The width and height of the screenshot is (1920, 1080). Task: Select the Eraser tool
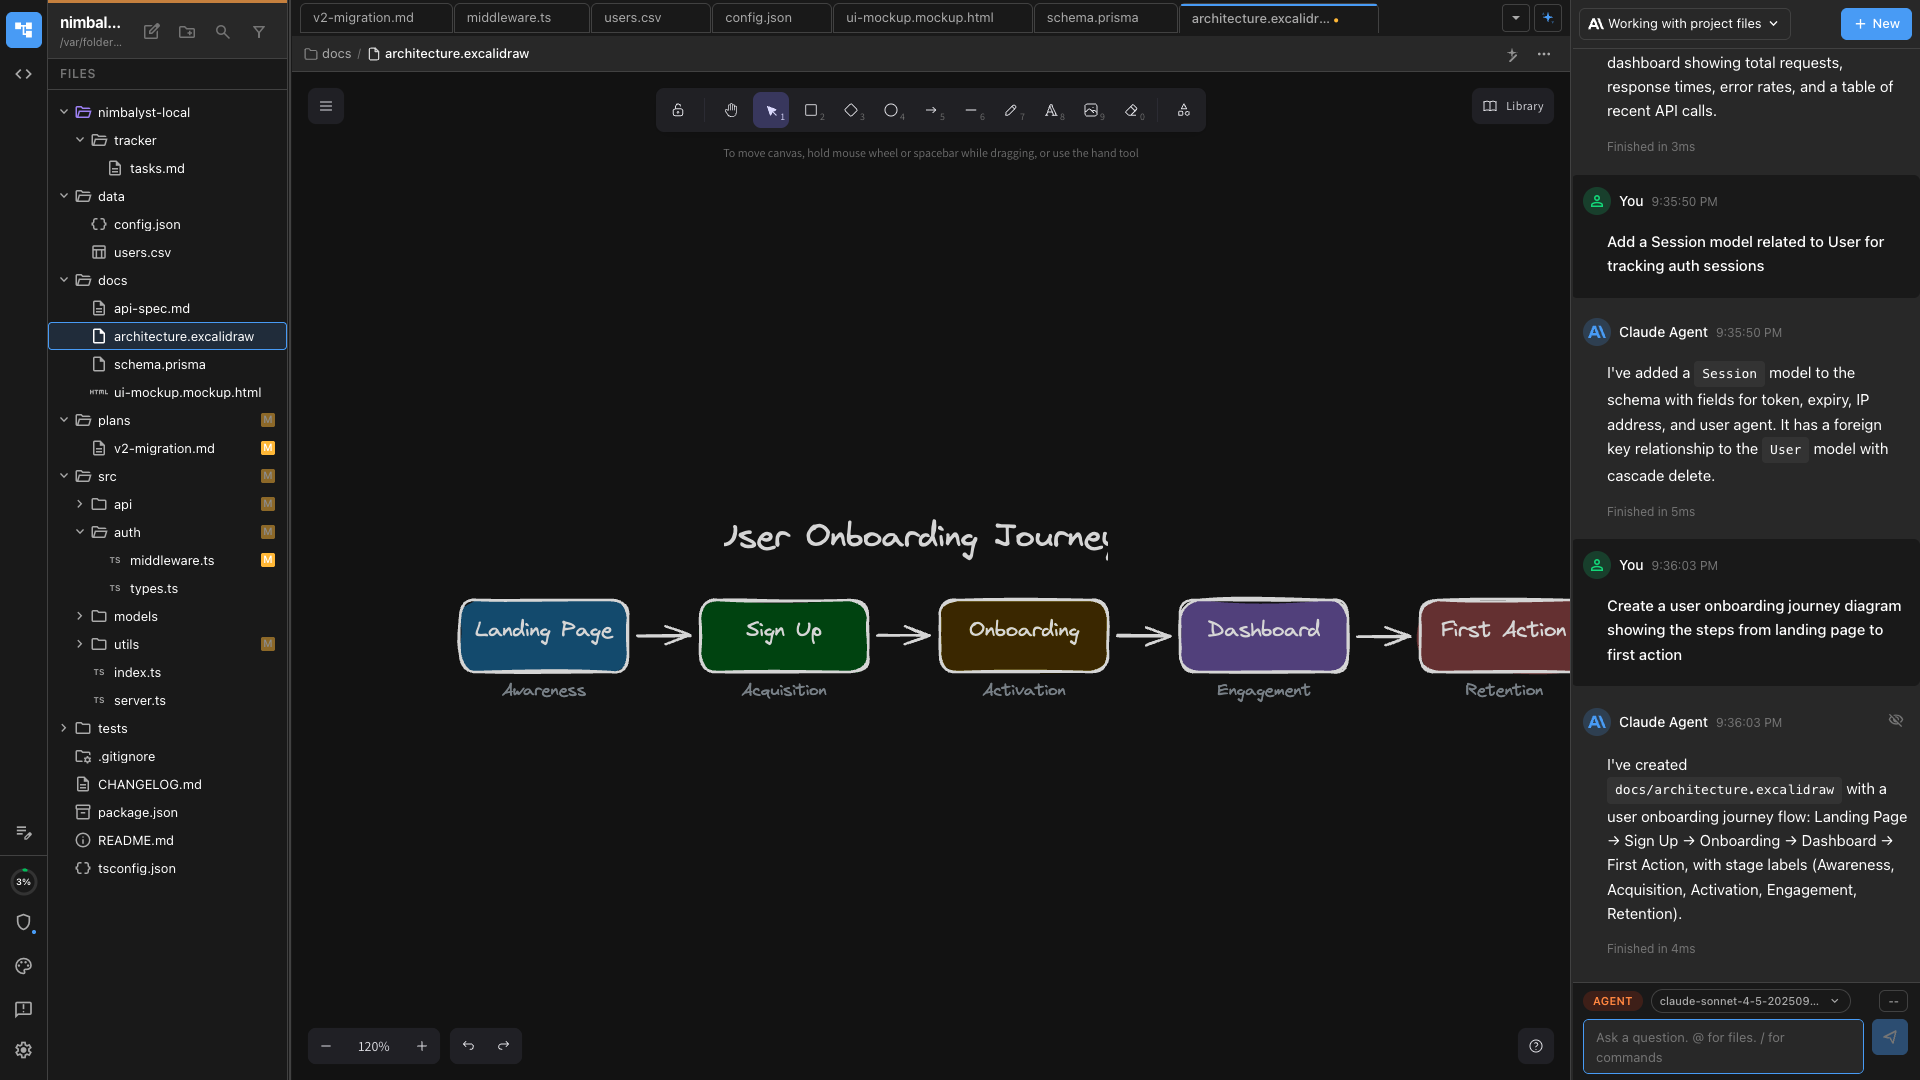tap(1132, 110)
